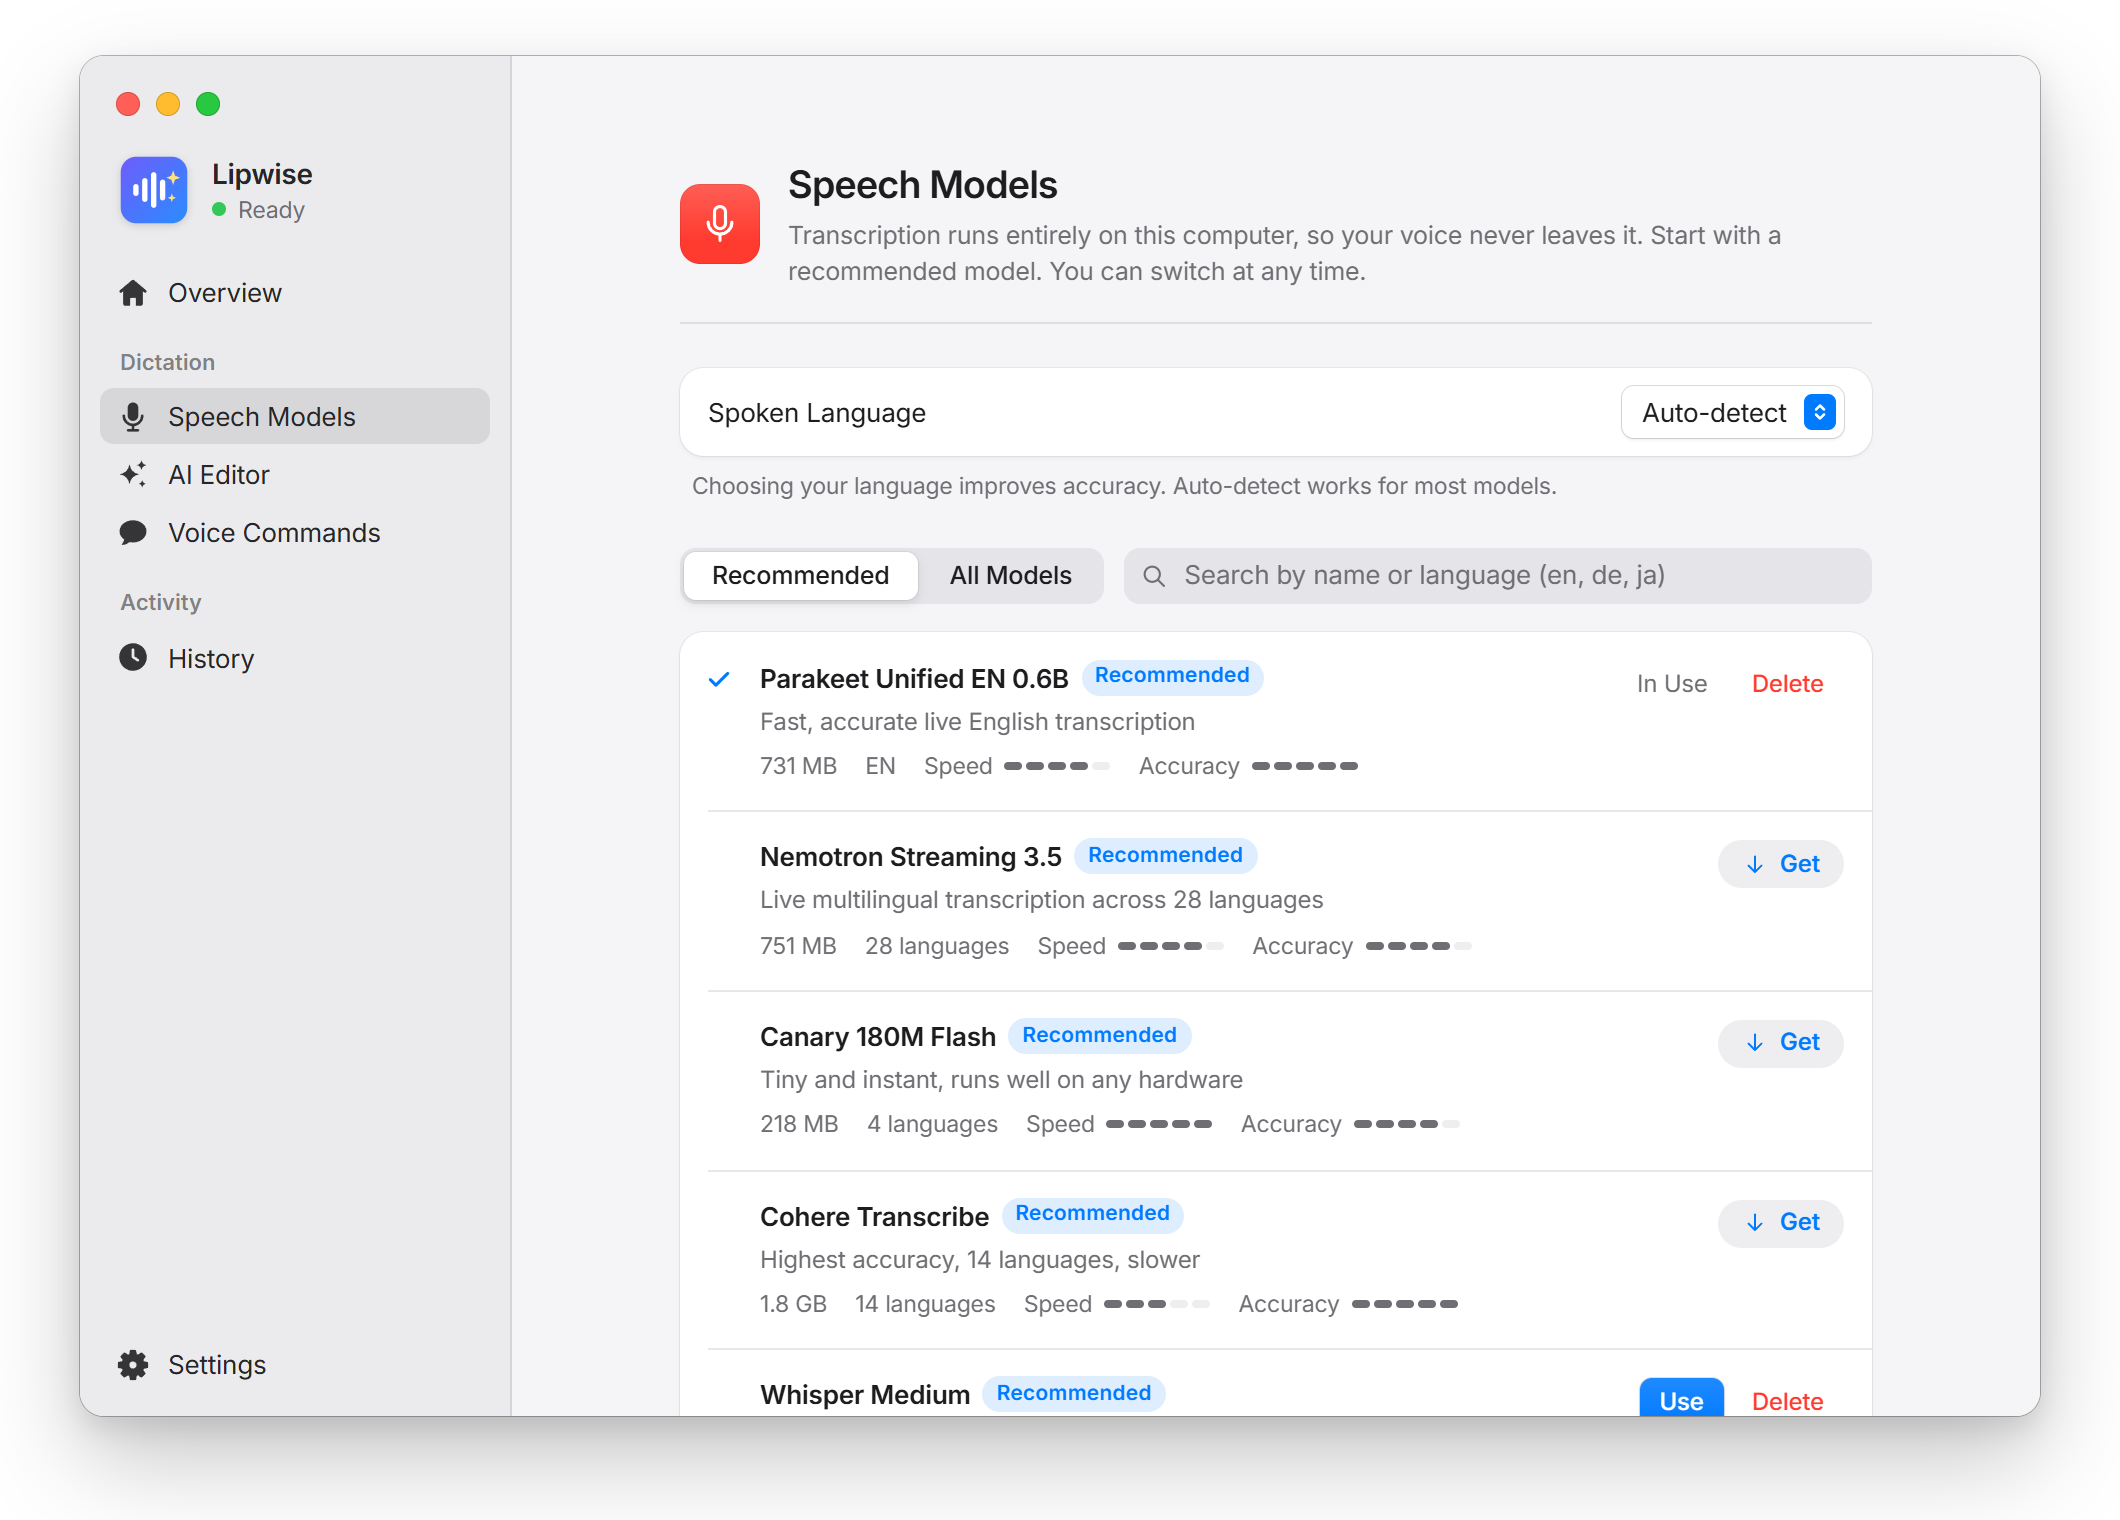Screen dimensions: 2120x1520
Task: Open the Overview page
Action: coord(295,293)
